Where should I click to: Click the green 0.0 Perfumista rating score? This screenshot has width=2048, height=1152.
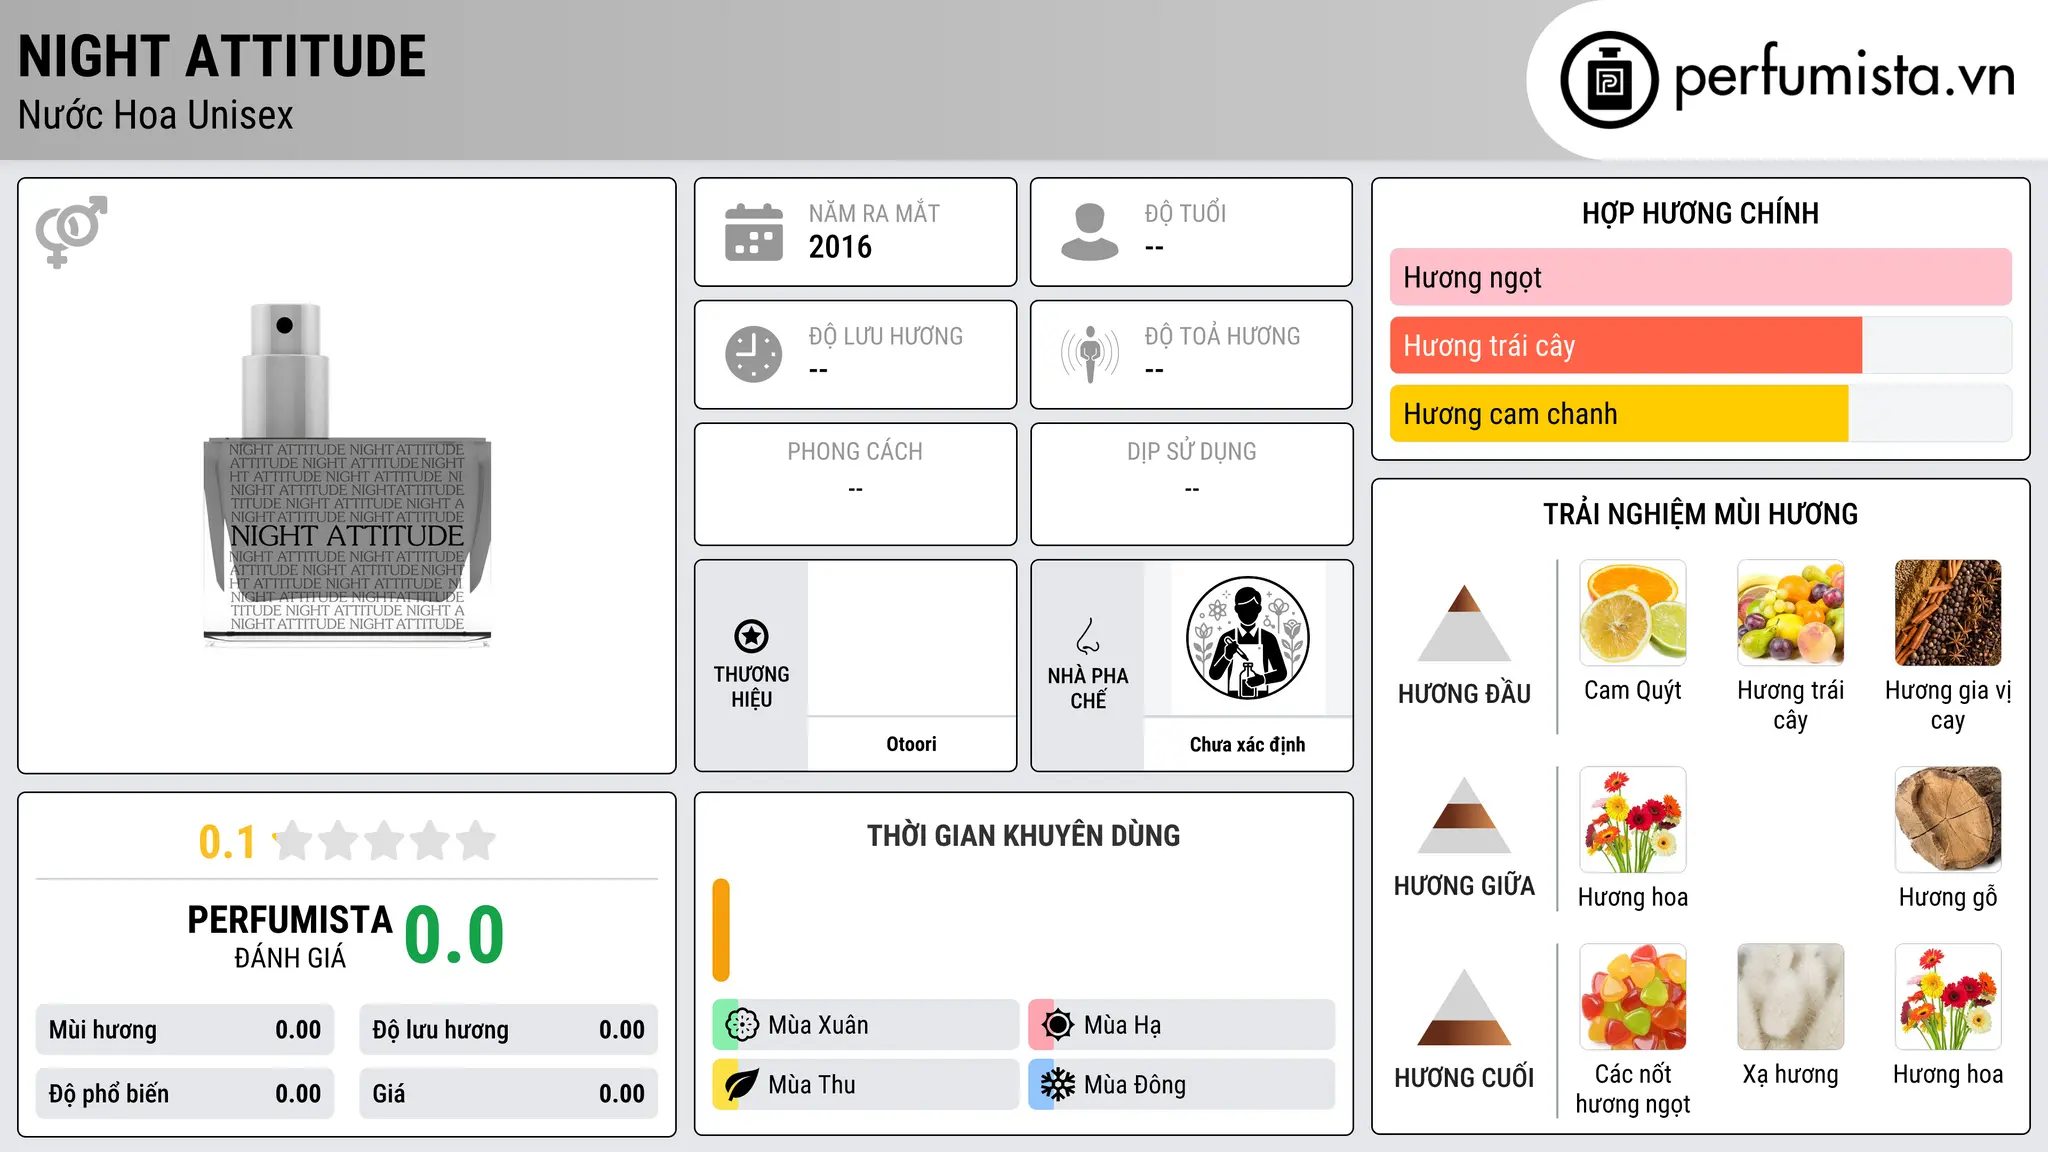tap(454, 935)
